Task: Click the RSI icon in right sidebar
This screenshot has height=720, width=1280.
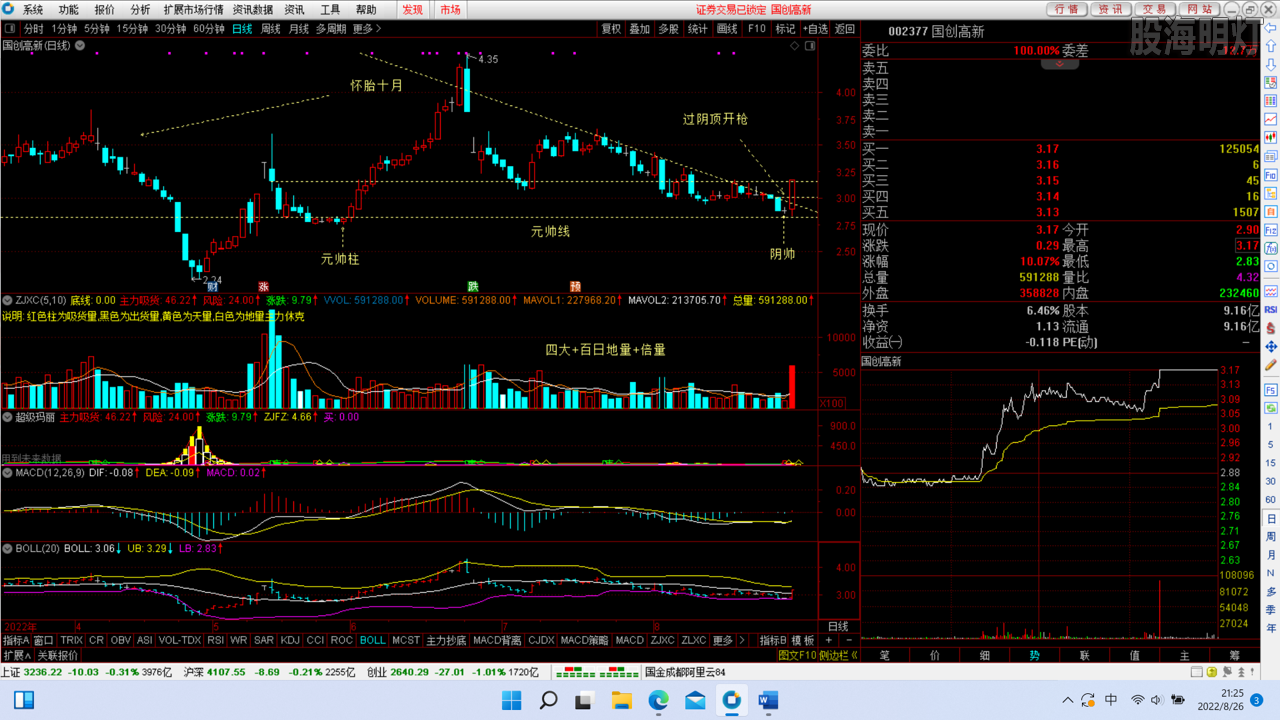Action: [x=1271, y=309]
